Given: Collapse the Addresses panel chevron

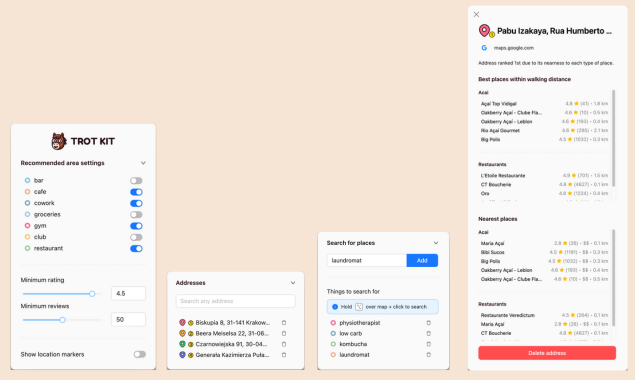Looking at the screenshot, I should pyautogui.click(x=293, y=283).
